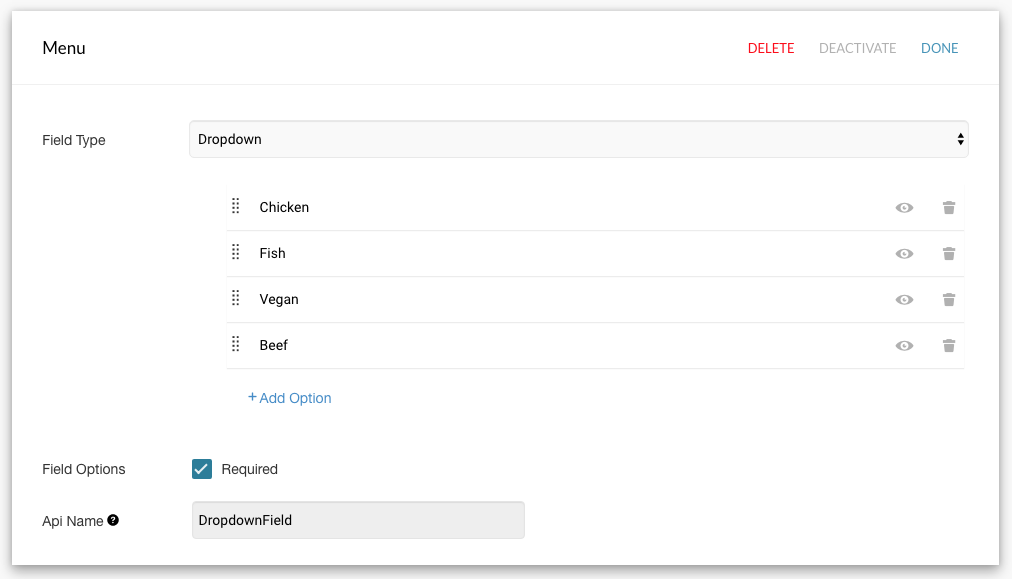
Task: Toggle visibility of the Vegan option
Action: (x=904, y=300)
